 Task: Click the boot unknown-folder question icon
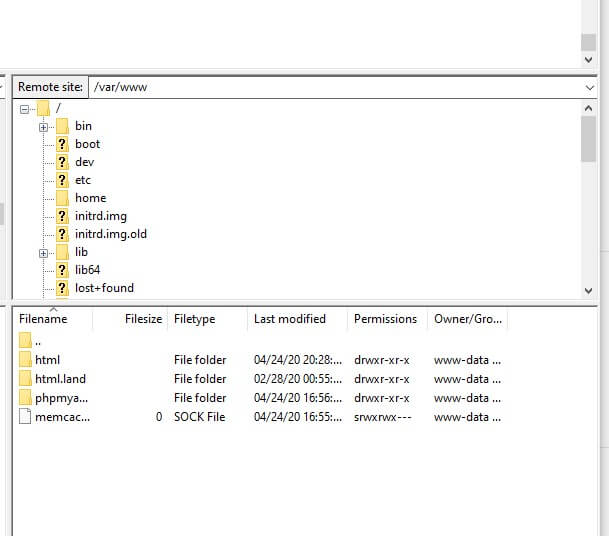coord(62,144)
